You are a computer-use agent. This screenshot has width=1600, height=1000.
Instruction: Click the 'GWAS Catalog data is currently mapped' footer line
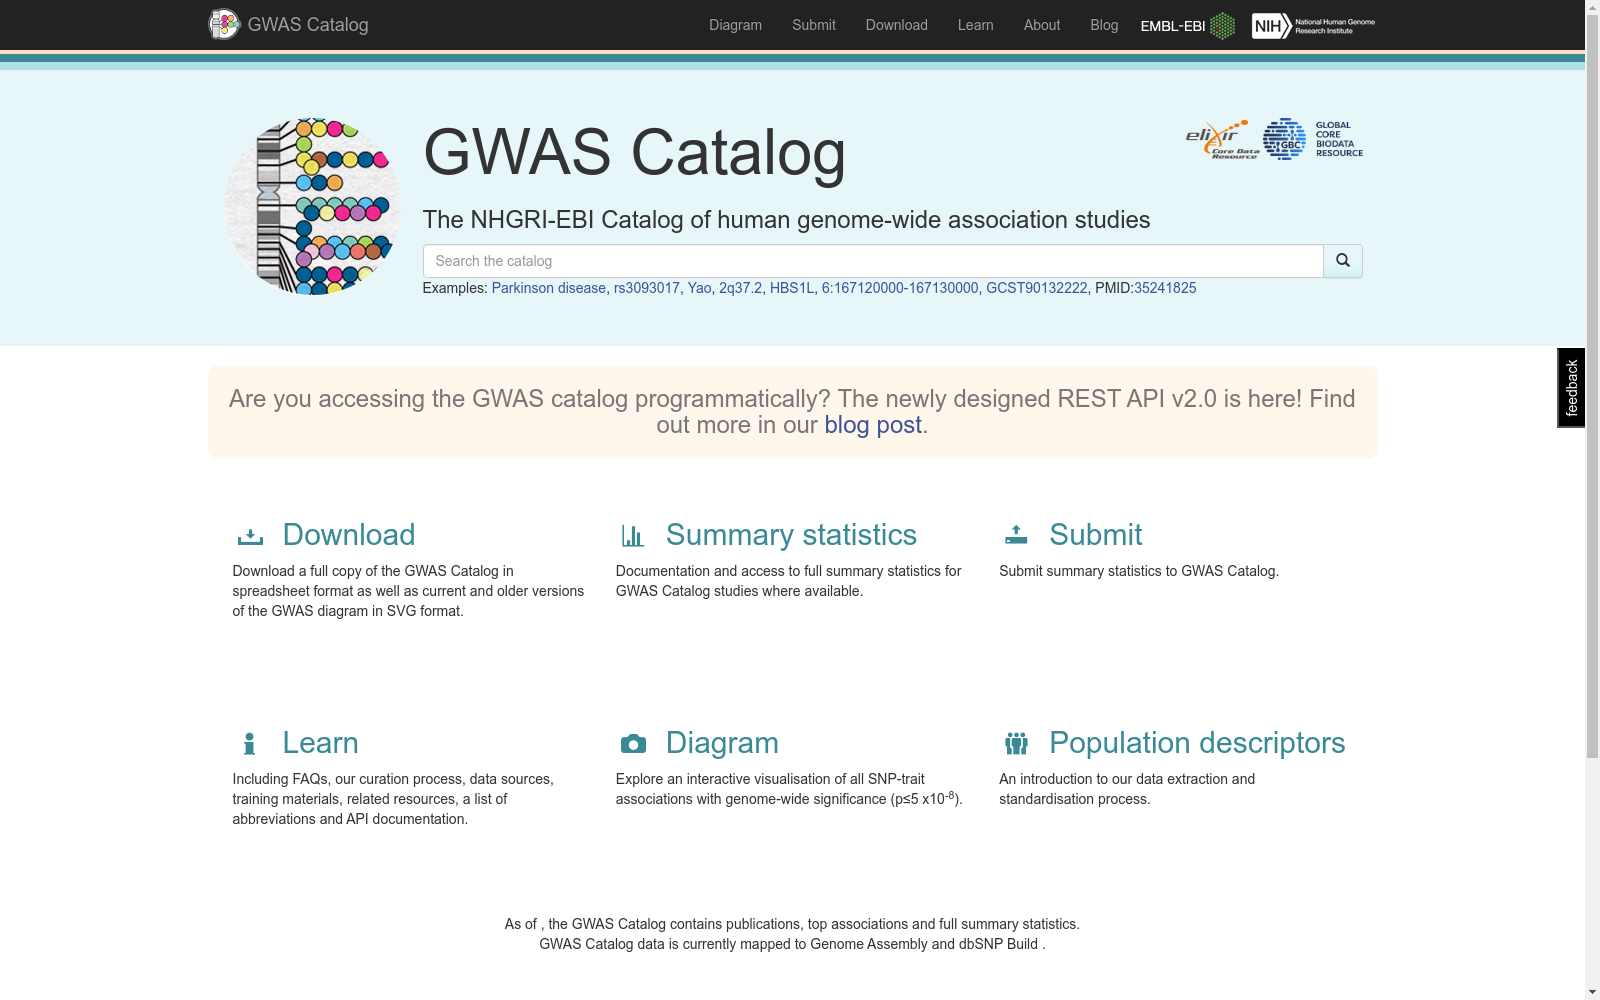coord(792,944)
